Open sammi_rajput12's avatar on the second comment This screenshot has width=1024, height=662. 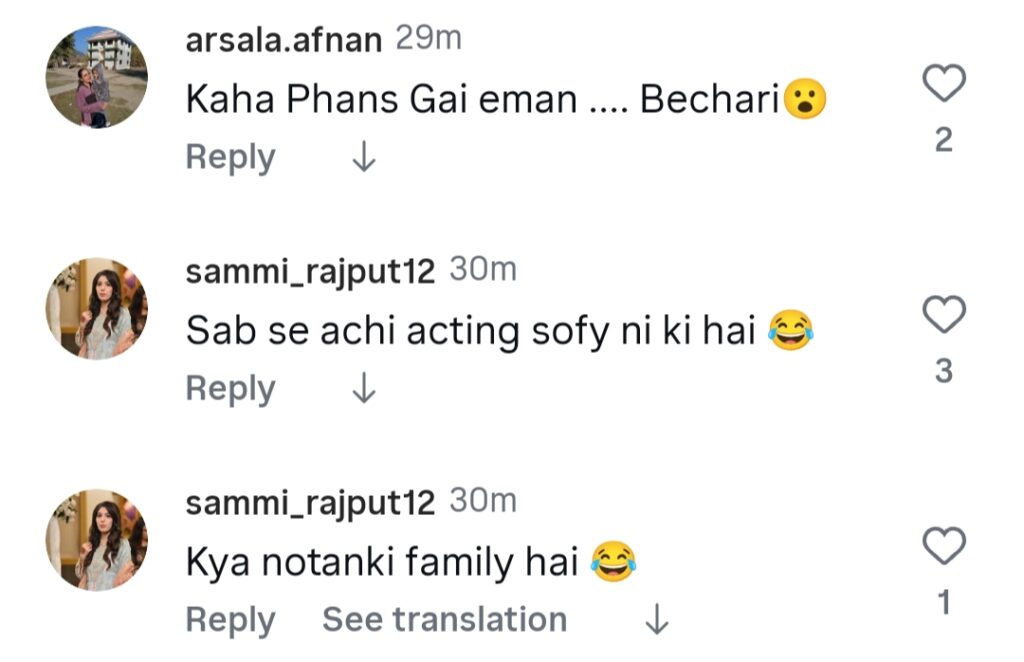(97, 309)
